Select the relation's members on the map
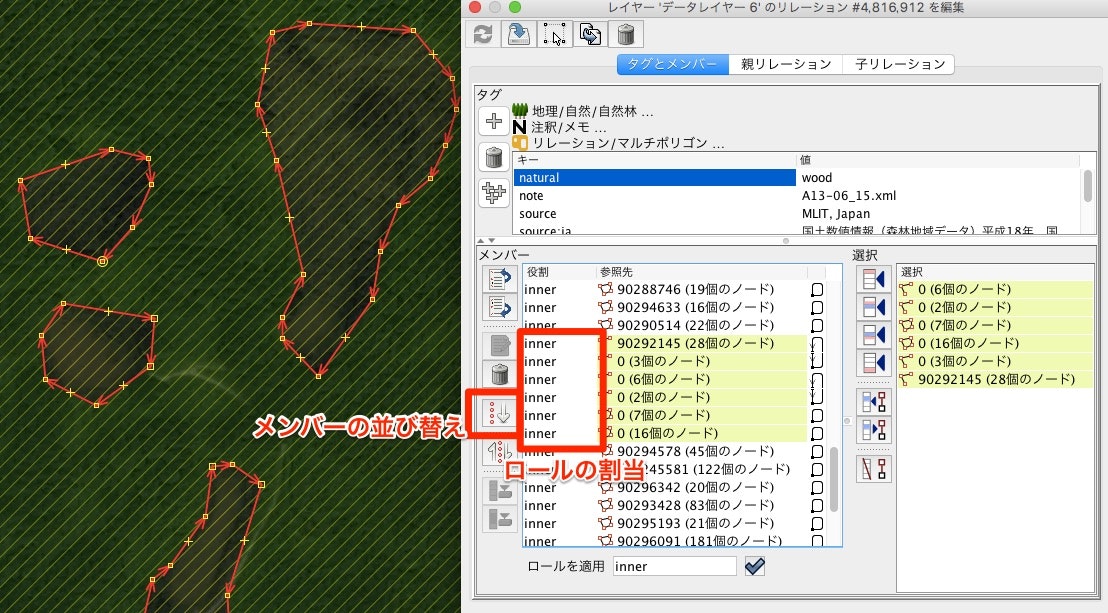Screen dimensions: 1108x613 (553, 33)
